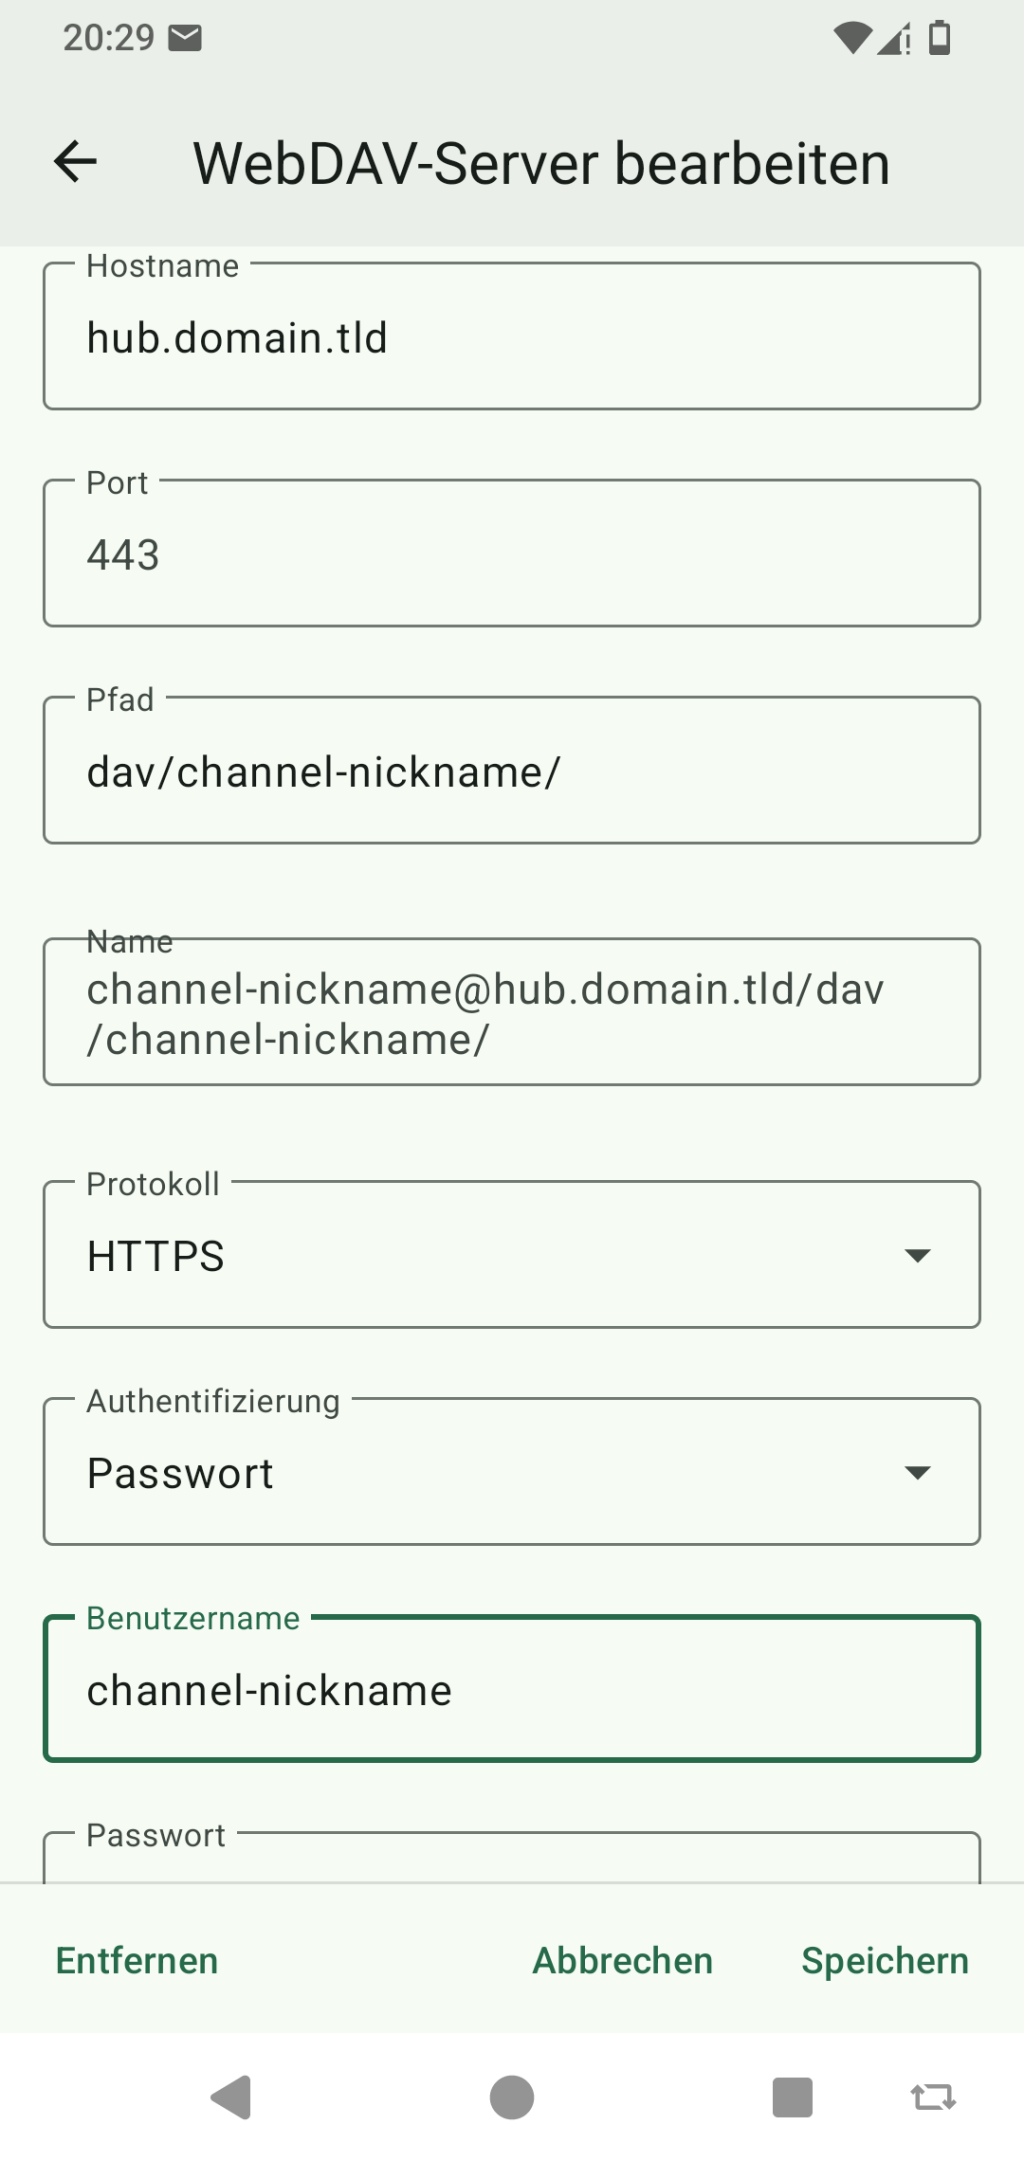Tap the Passwort input field
Screen dimensions: 1024x2161
click(511, 1860)
